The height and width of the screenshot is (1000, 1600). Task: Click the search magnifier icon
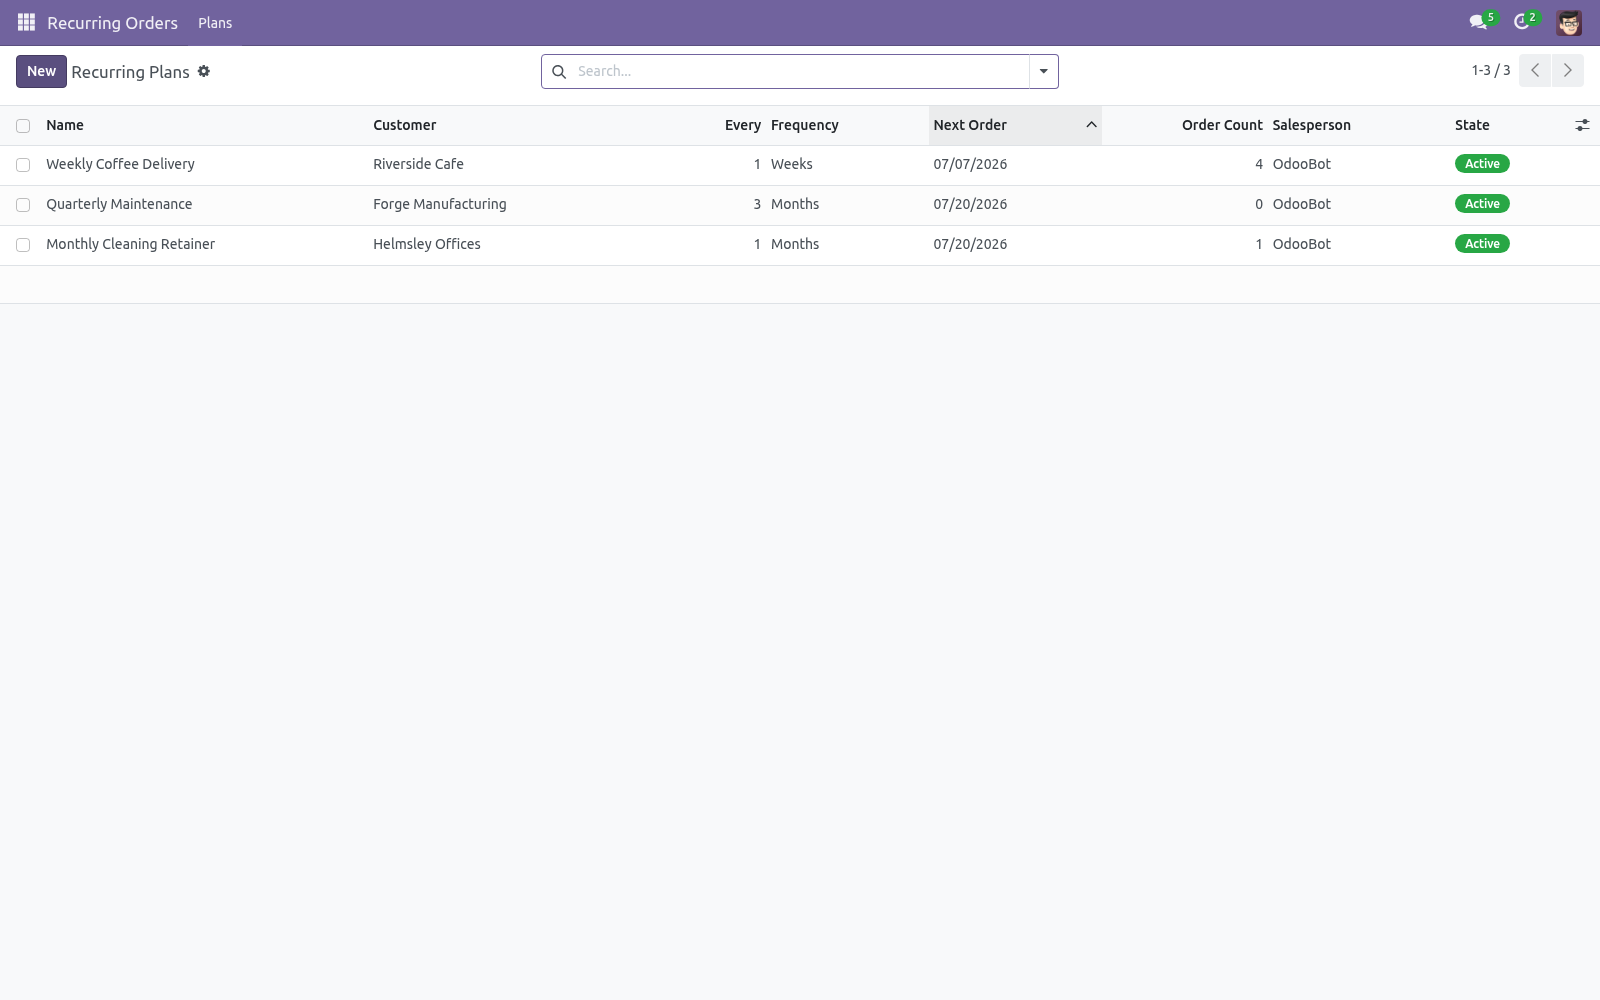[x=559, y=71]
